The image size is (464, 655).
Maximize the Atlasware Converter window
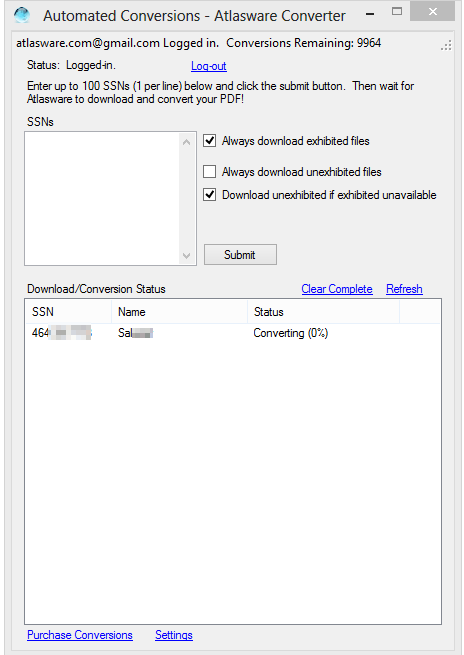(397, 12)
